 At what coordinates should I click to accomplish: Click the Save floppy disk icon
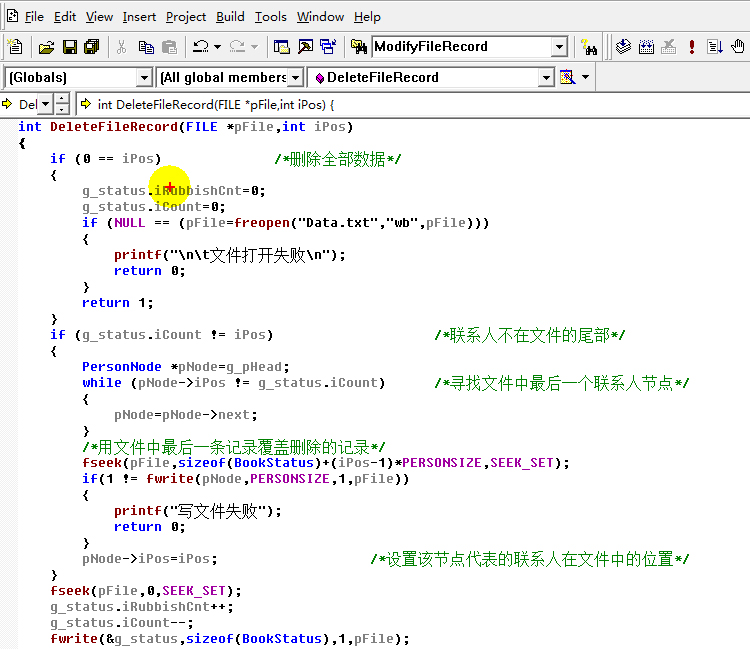click(70, 47)
